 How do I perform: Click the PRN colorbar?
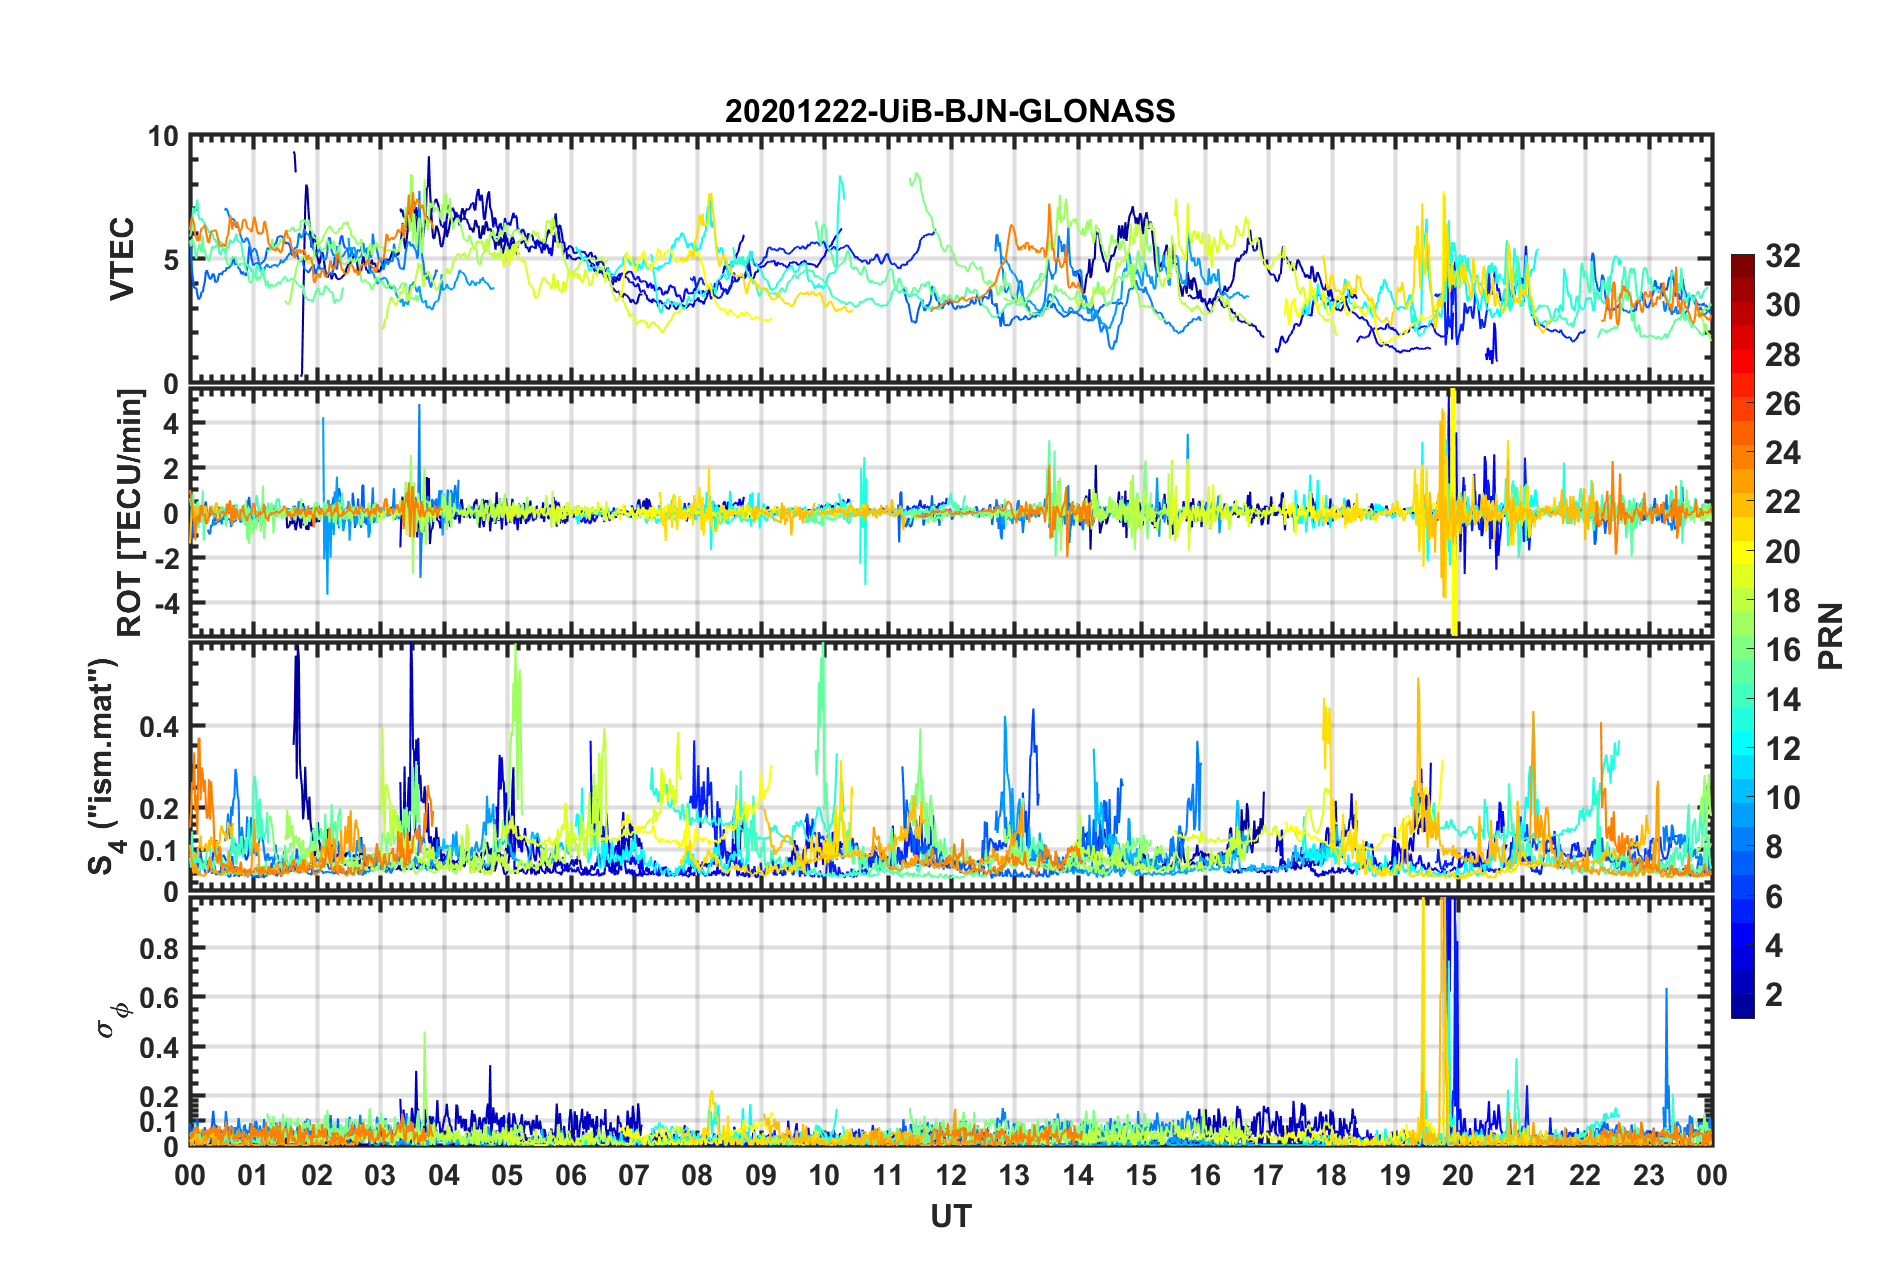click(x=1742, y=636)
